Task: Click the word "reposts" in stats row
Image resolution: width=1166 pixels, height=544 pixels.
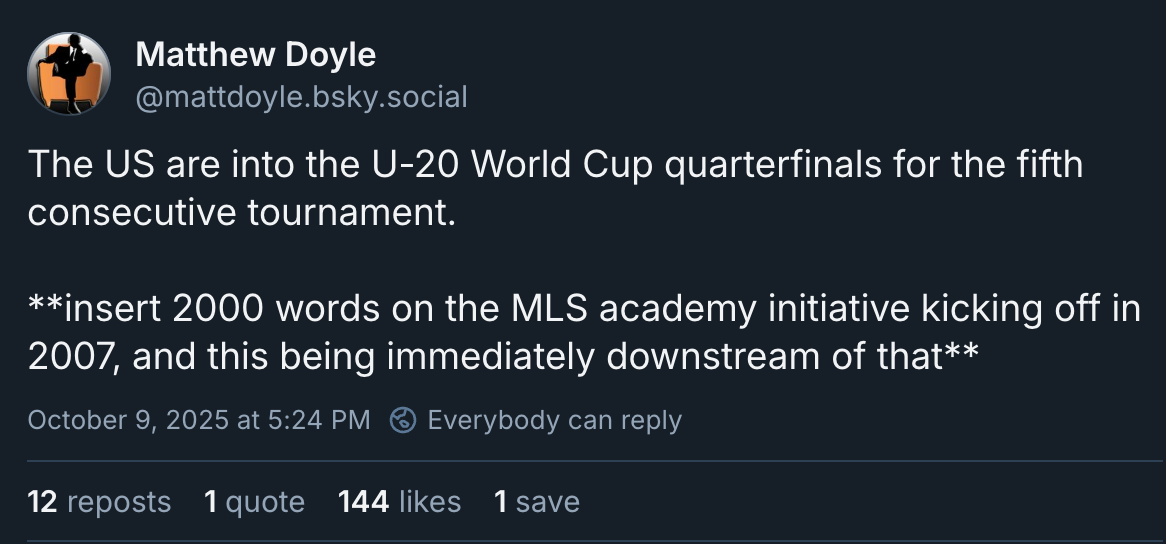Action: coord(119,501)
